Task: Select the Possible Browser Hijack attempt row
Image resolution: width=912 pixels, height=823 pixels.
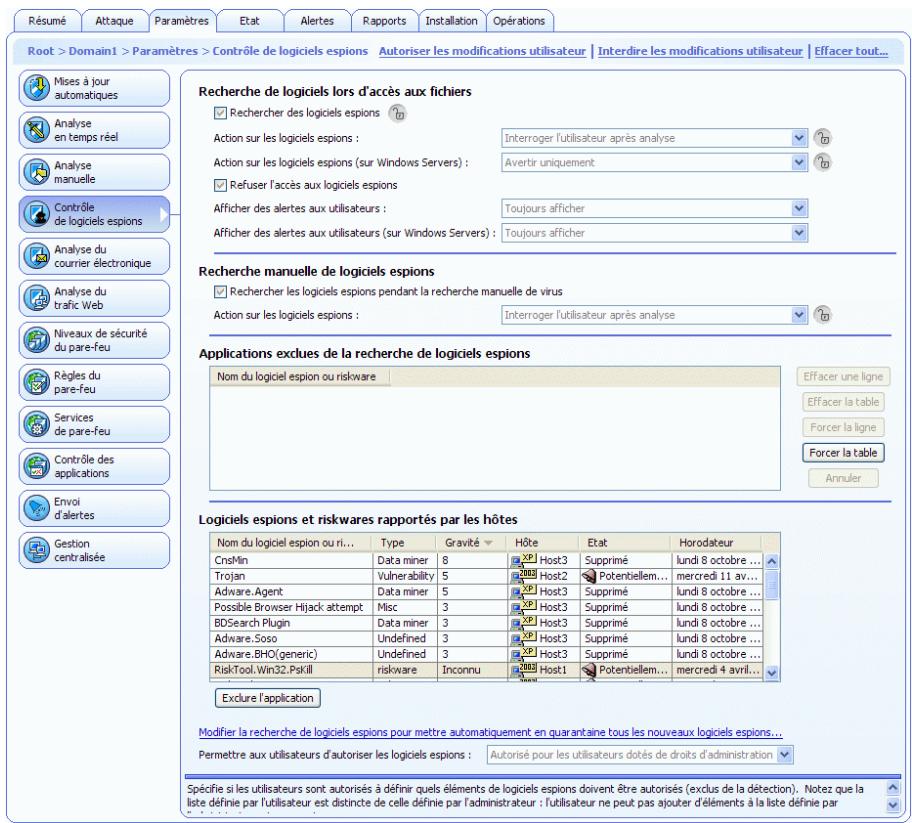Action: point(486,607)
